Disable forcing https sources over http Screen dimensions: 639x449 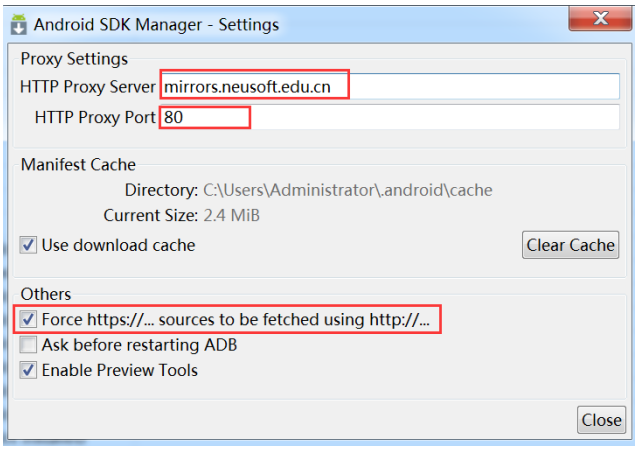pyautogui.click(x=28, y=320)
